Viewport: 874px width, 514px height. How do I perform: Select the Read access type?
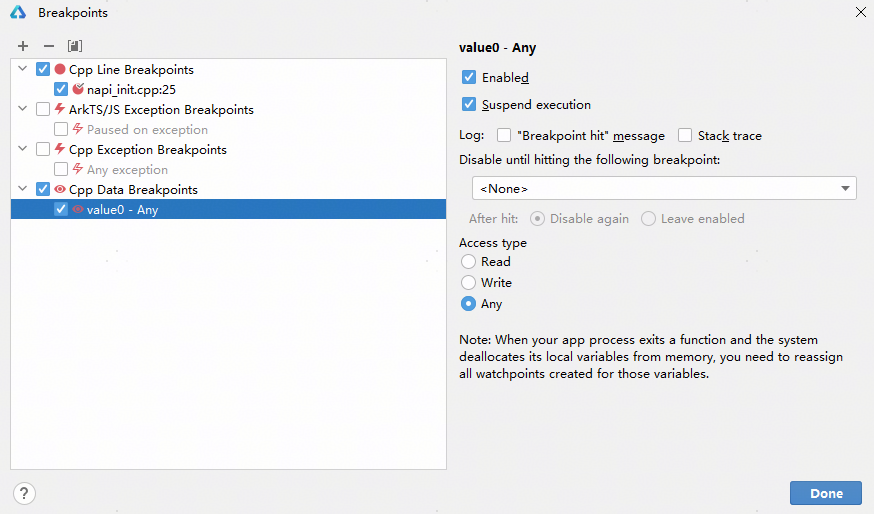click(x=468, y=261)
